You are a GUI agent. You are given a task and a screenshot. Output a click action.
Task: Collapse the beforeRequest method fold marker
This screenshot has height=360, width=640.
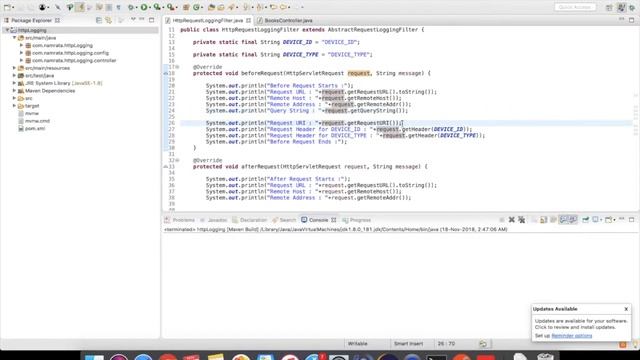pyautogui.click(x=177, y=67)
